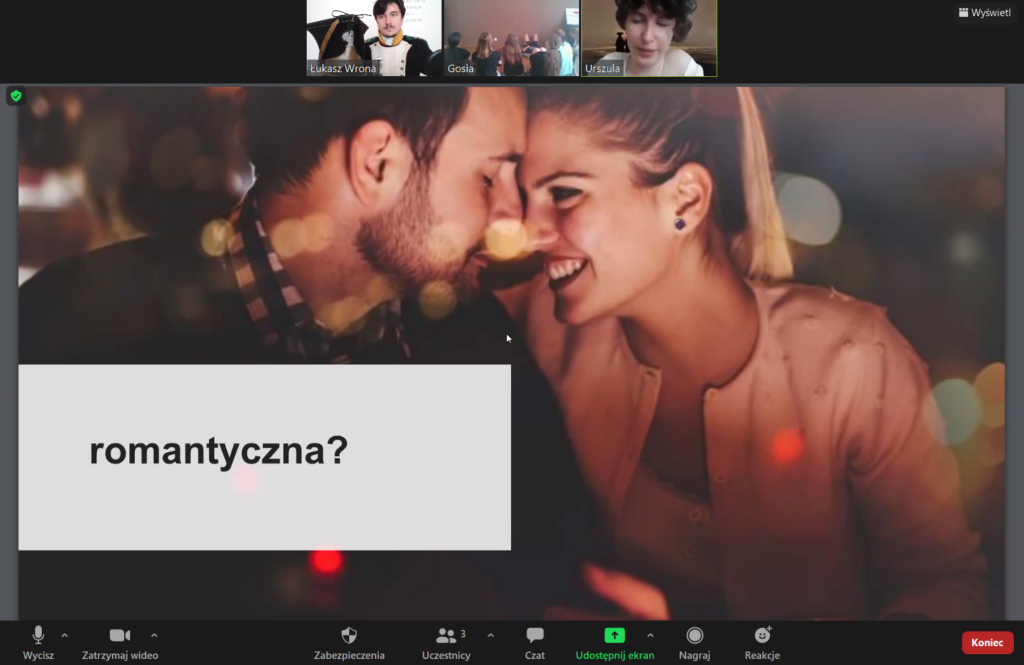Image resolution: width=1024 pixels, height=665 pixels.
Task: Expand share options arrow beside Udostępnij ekran
Action: (650, 635)
